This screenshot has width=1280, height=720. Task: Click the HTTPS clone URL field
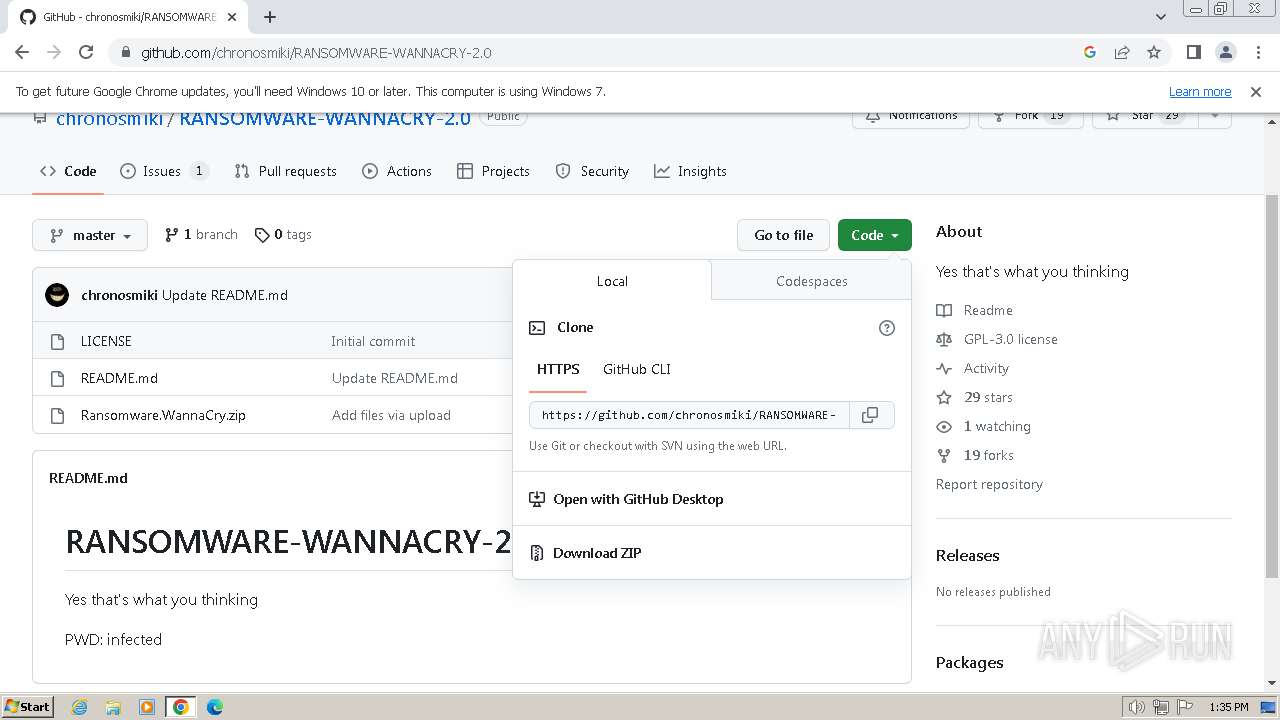coord(689,415)
